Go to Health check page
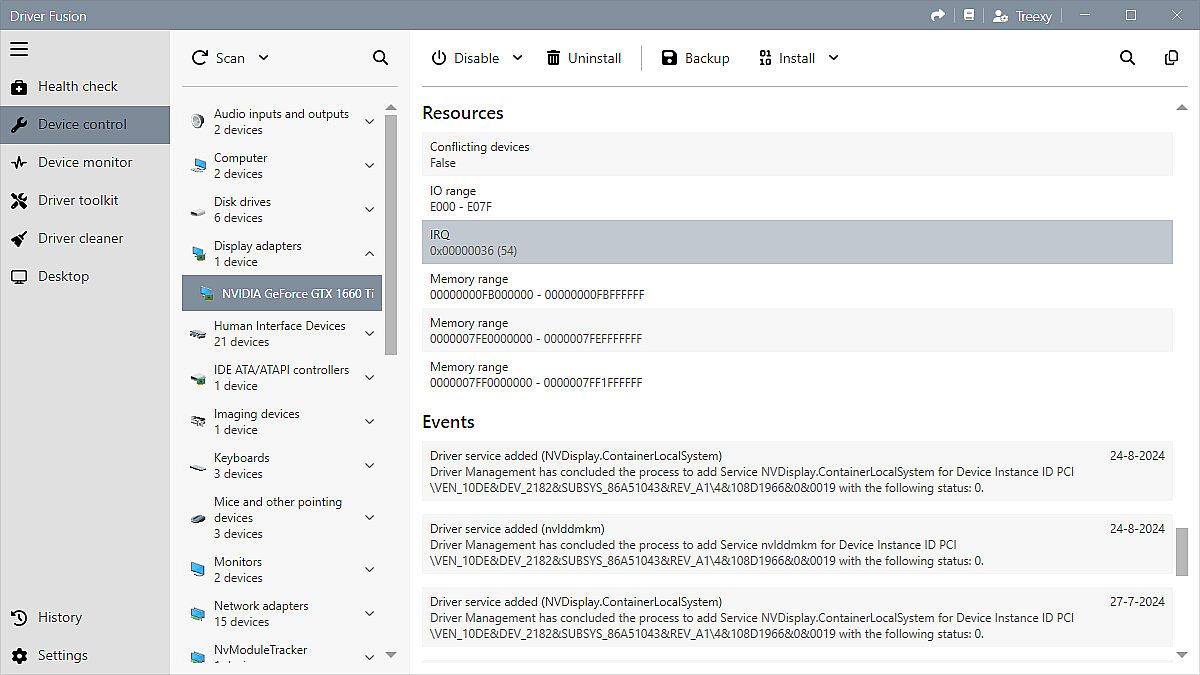Image resolution: width=1200 pixels, height=675 pixels. [x=77, y=87]
